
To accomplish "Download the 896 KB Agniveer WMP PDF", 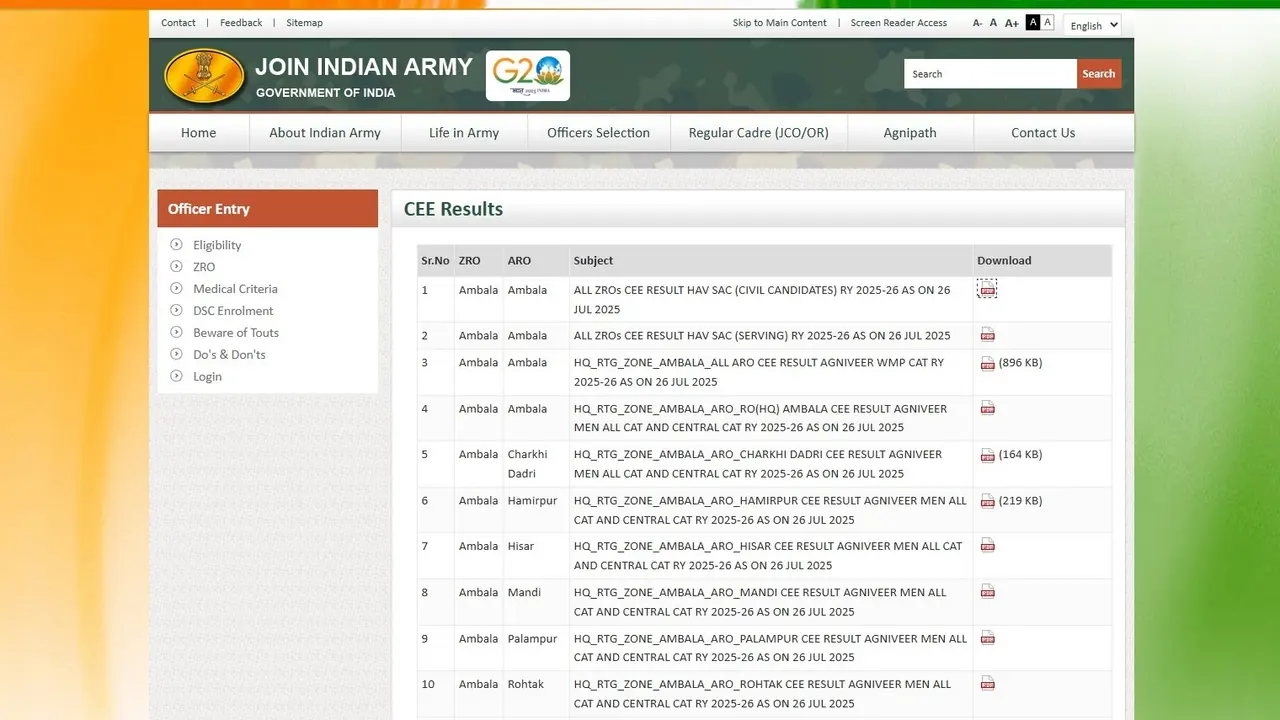I will [x=987, y=362].
